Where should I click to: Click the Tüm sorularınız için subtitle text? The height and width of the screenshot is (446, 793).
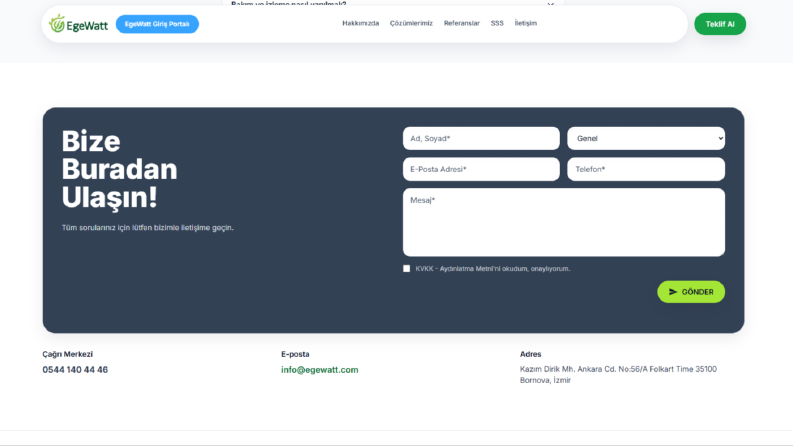click(148, 228)
